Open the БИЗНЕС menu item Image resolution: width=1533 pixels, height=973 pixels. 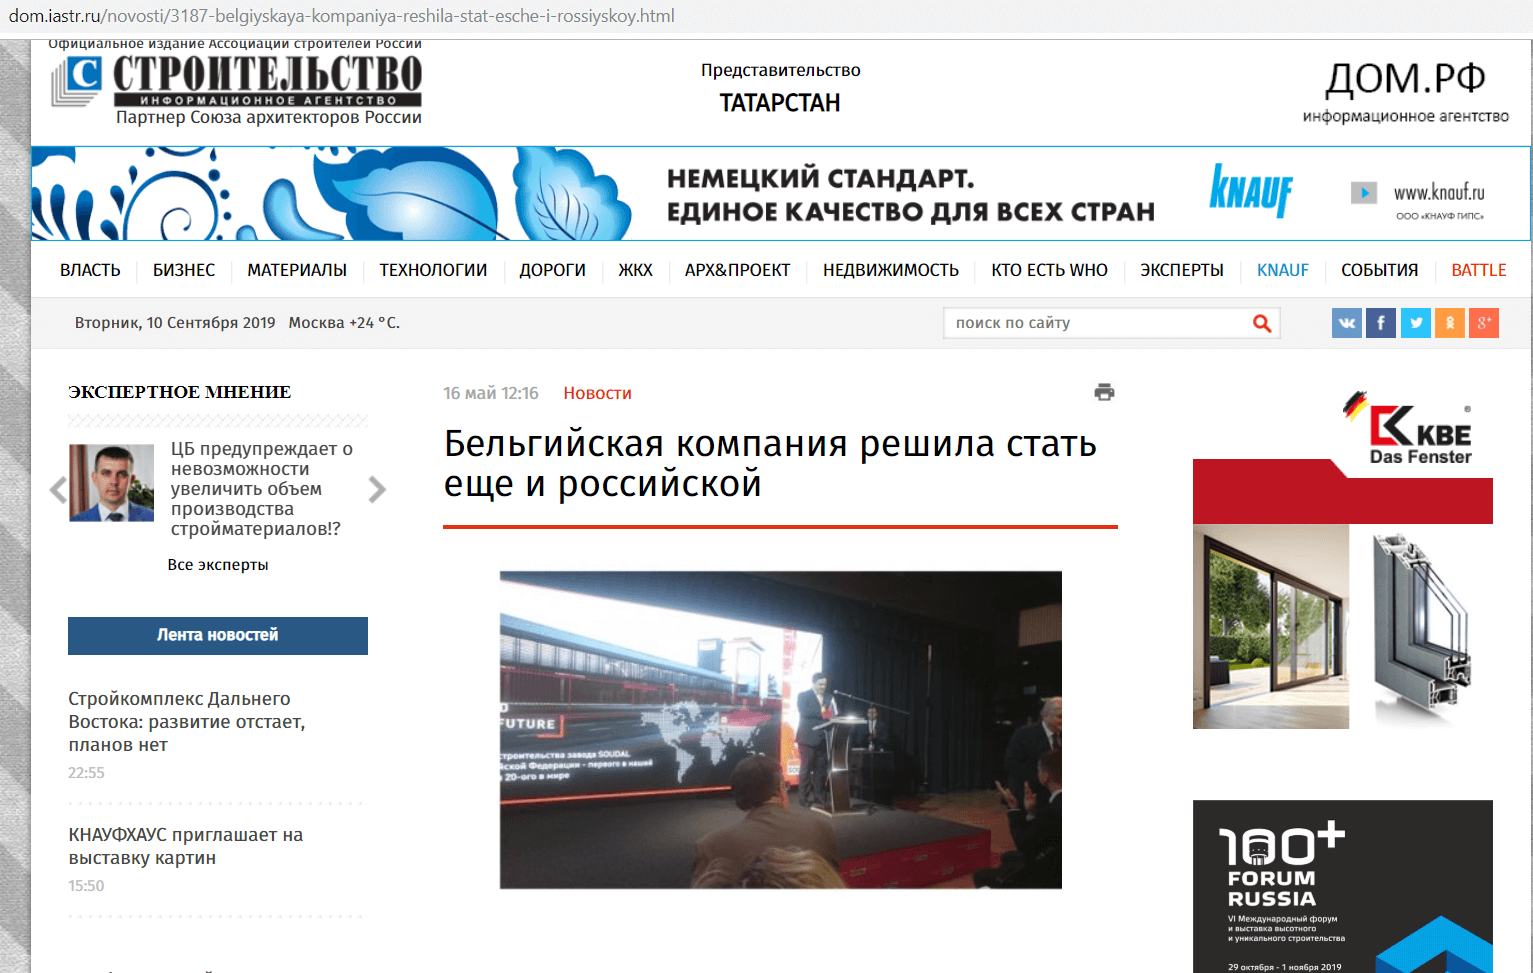point(184,270)
